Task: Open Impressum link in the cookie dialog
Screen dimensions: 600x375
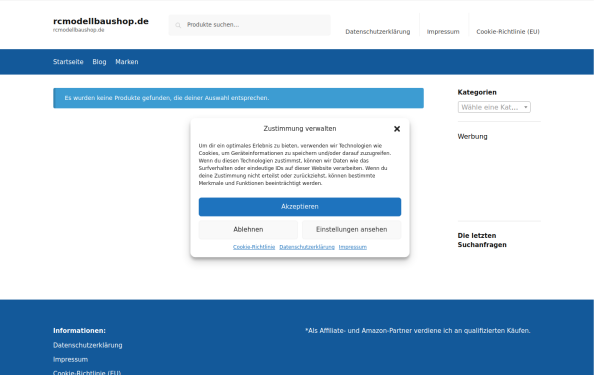Action: coord(352,247)
